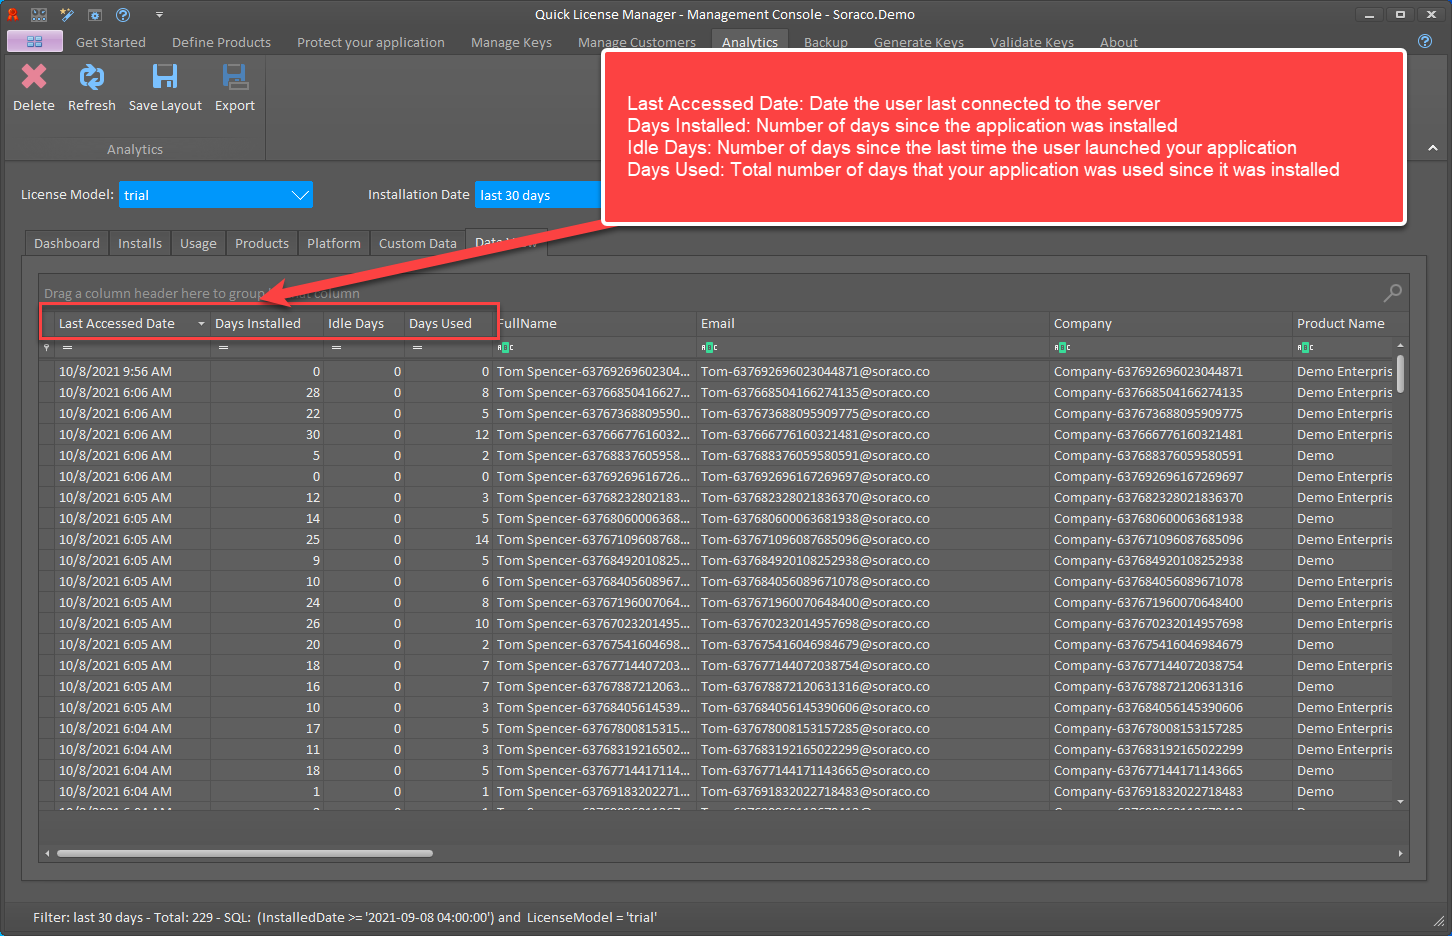Image resolution: width=1452 pixels, height=936 pixels.
Task: Open the Dashboard tab
Action: (67, 243)
